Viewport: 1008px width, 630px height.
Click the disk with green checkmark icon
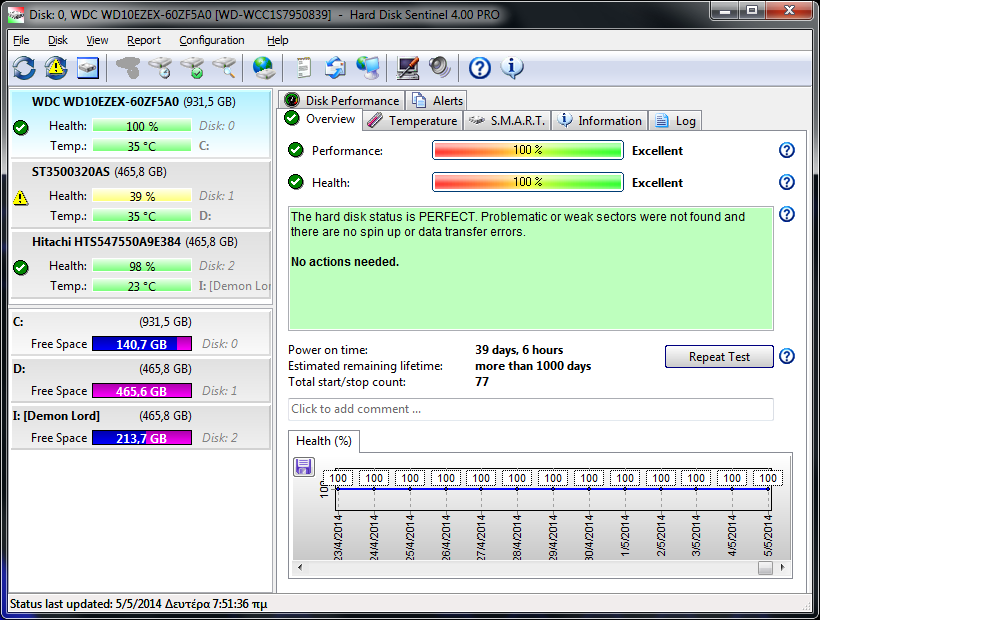tap(192, 68)
